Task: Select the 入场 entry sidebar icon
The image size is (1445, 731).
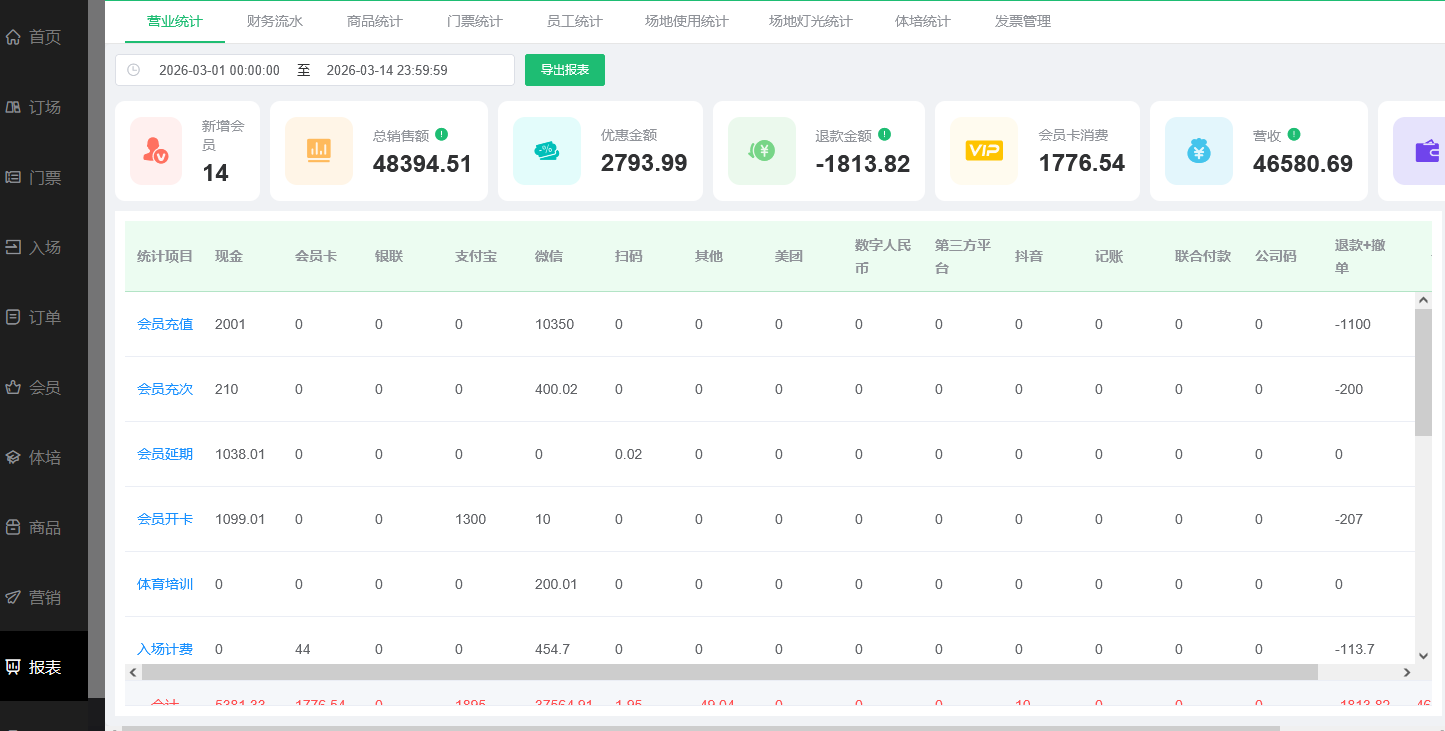Action: pos(12,247)
